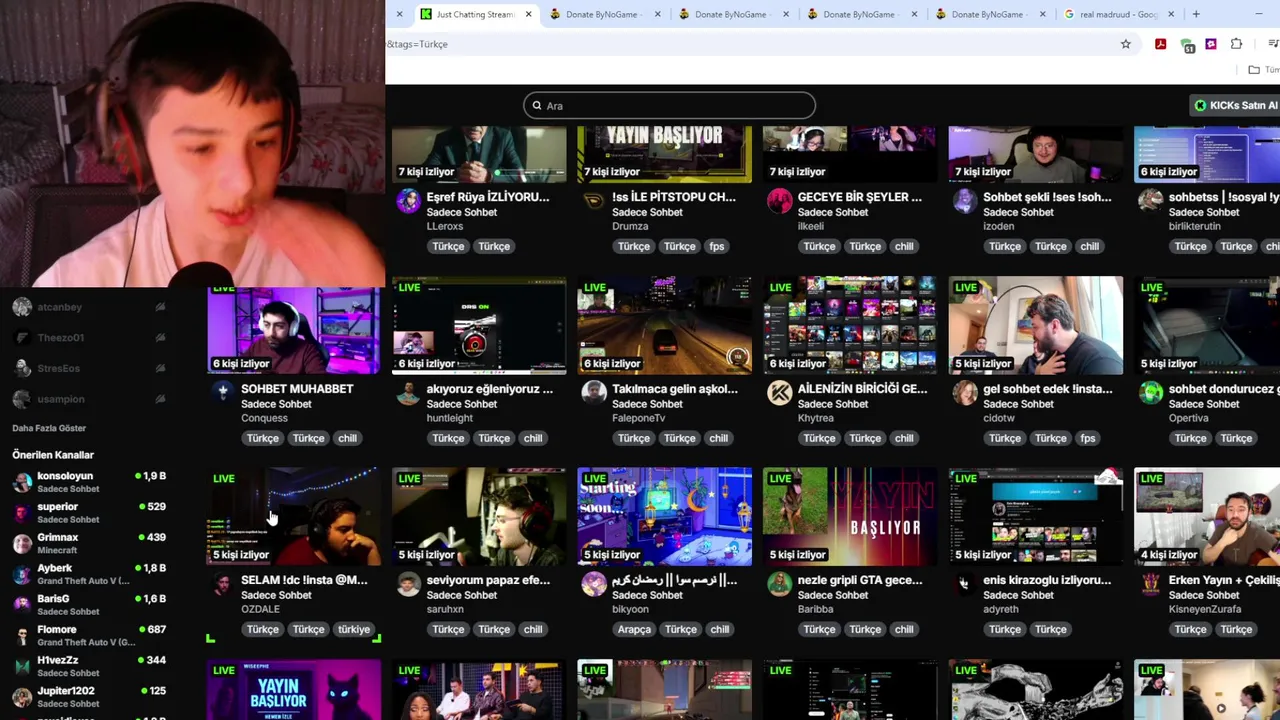The width and height of the screenshot is (1280, 720).
Task: Open Ayberk channel in sidebar
Action: [x=90, y=574]
